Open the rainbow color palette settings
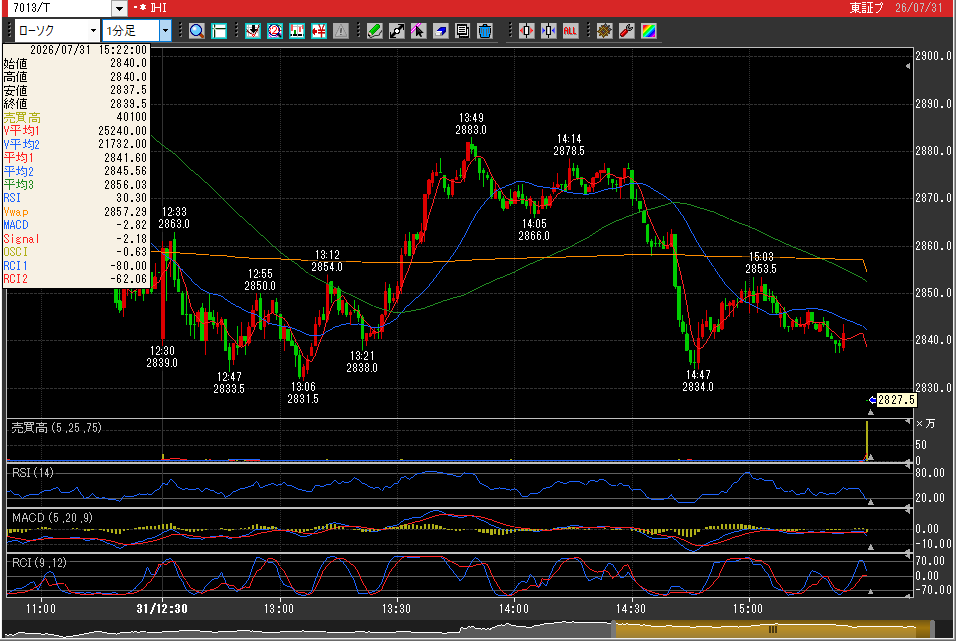 pyautogui.click(x=648, y=30)
